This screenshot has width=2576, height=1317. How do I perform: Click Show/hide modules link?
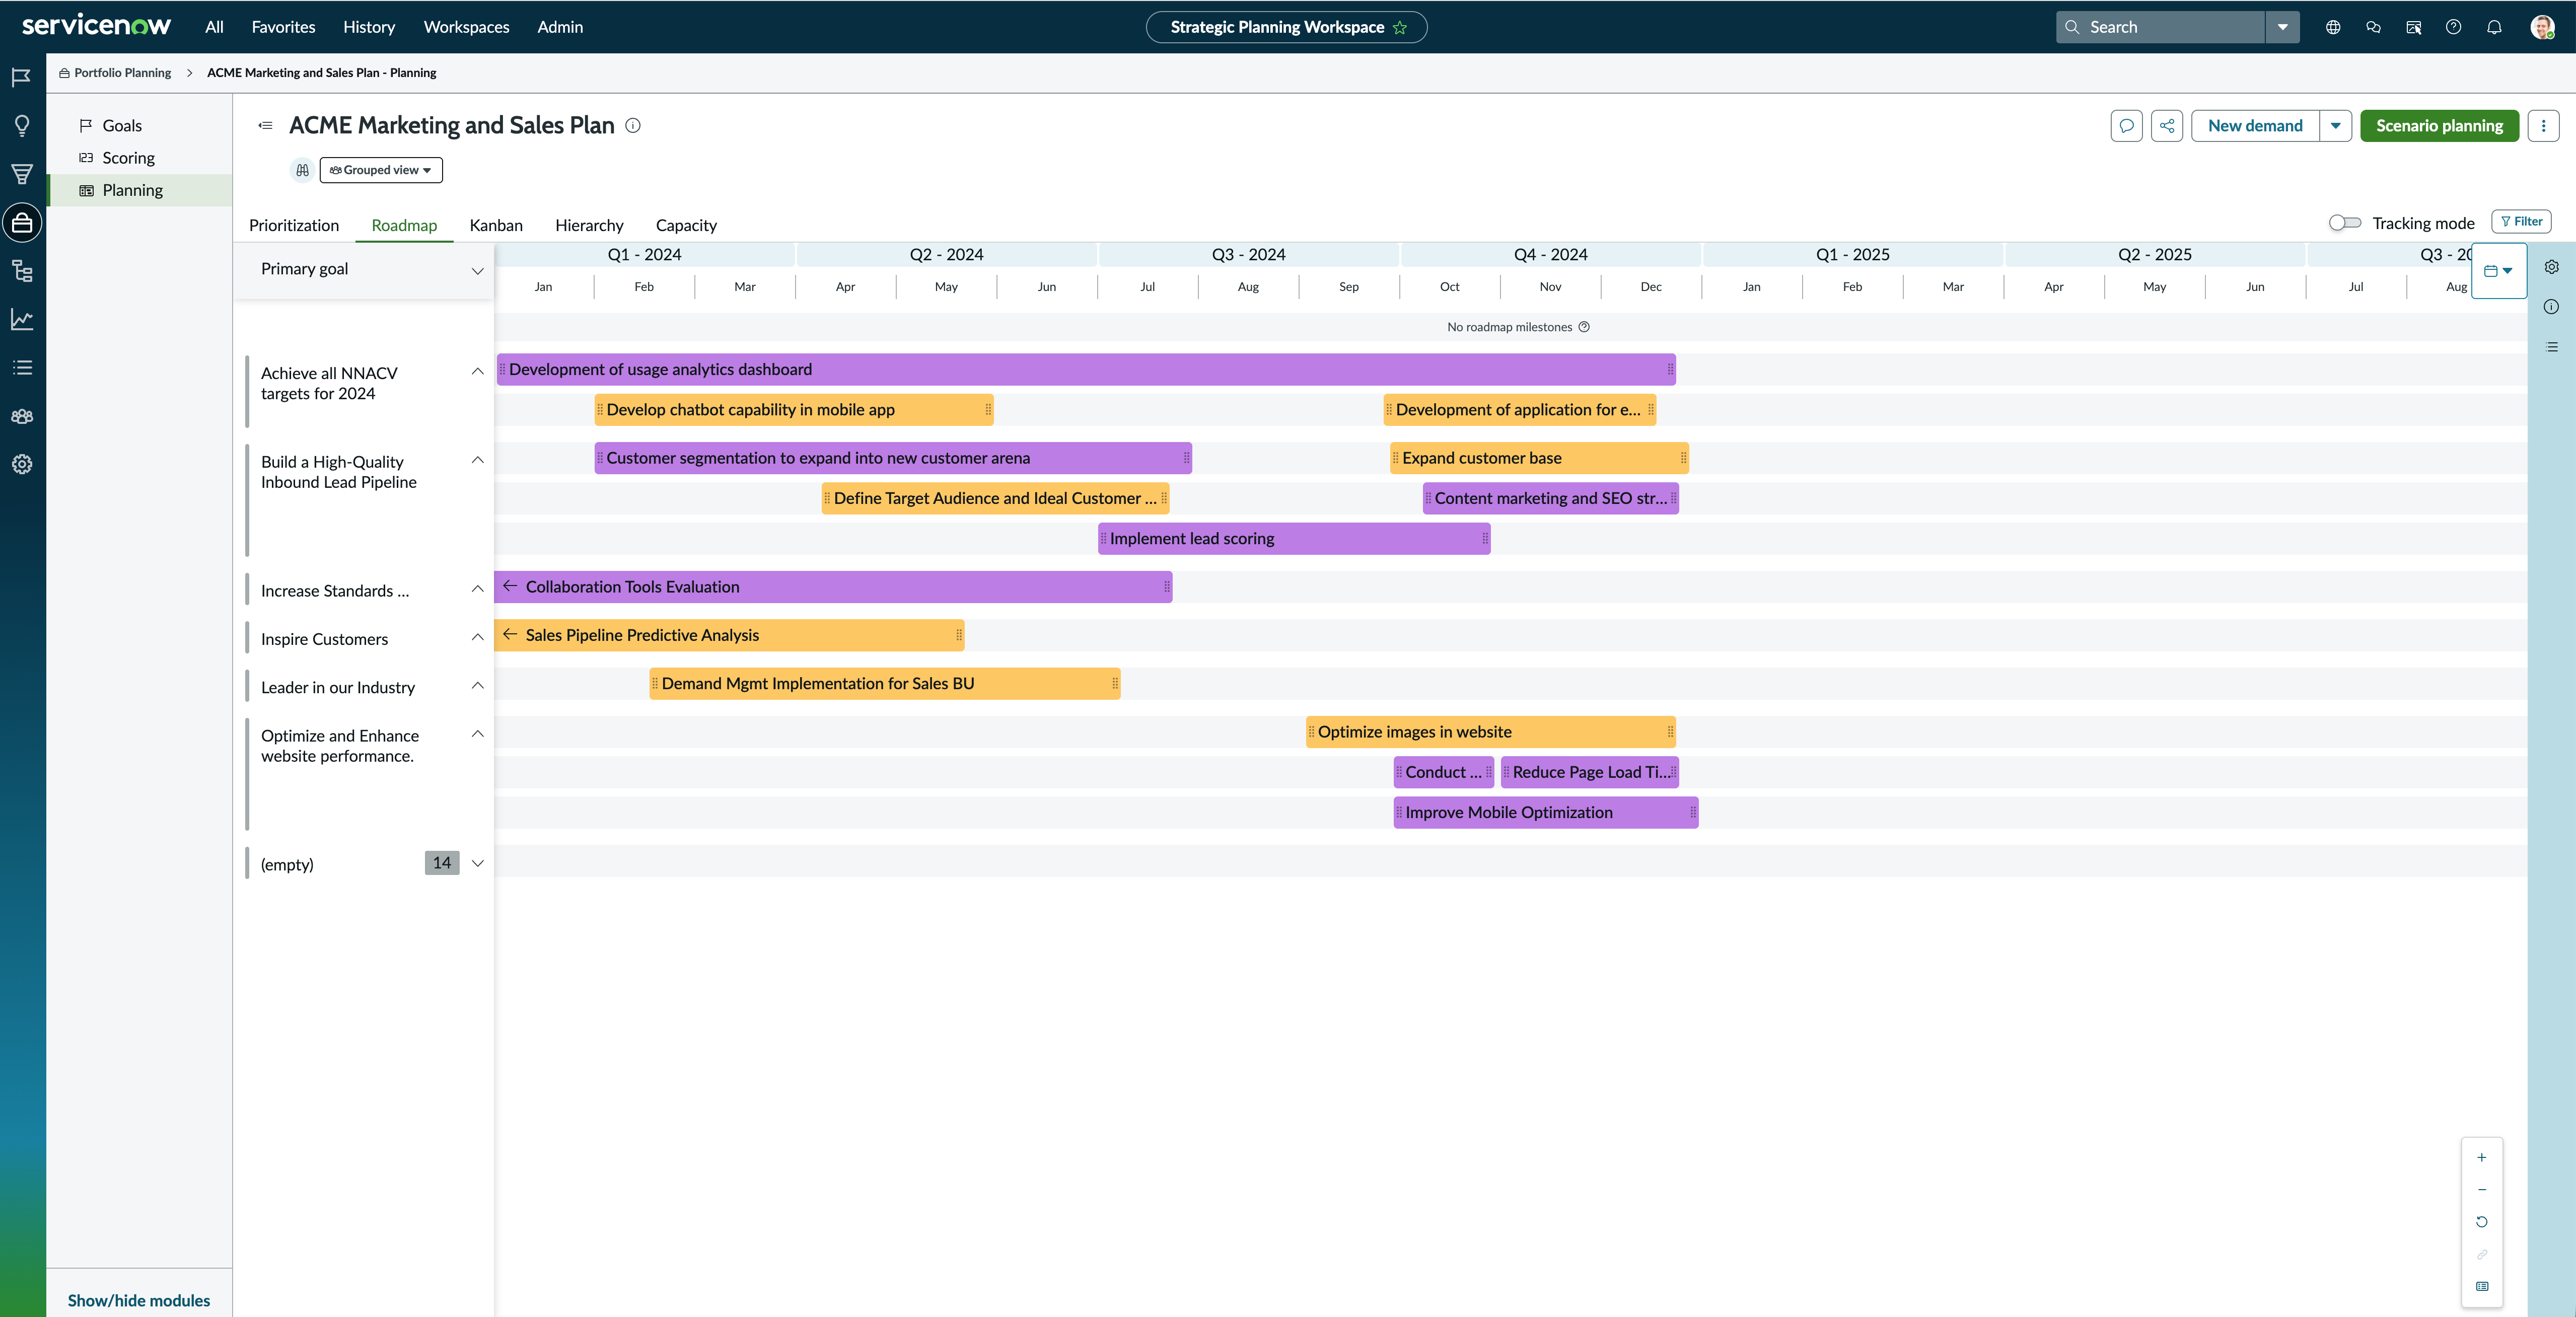pos(139,1300)
